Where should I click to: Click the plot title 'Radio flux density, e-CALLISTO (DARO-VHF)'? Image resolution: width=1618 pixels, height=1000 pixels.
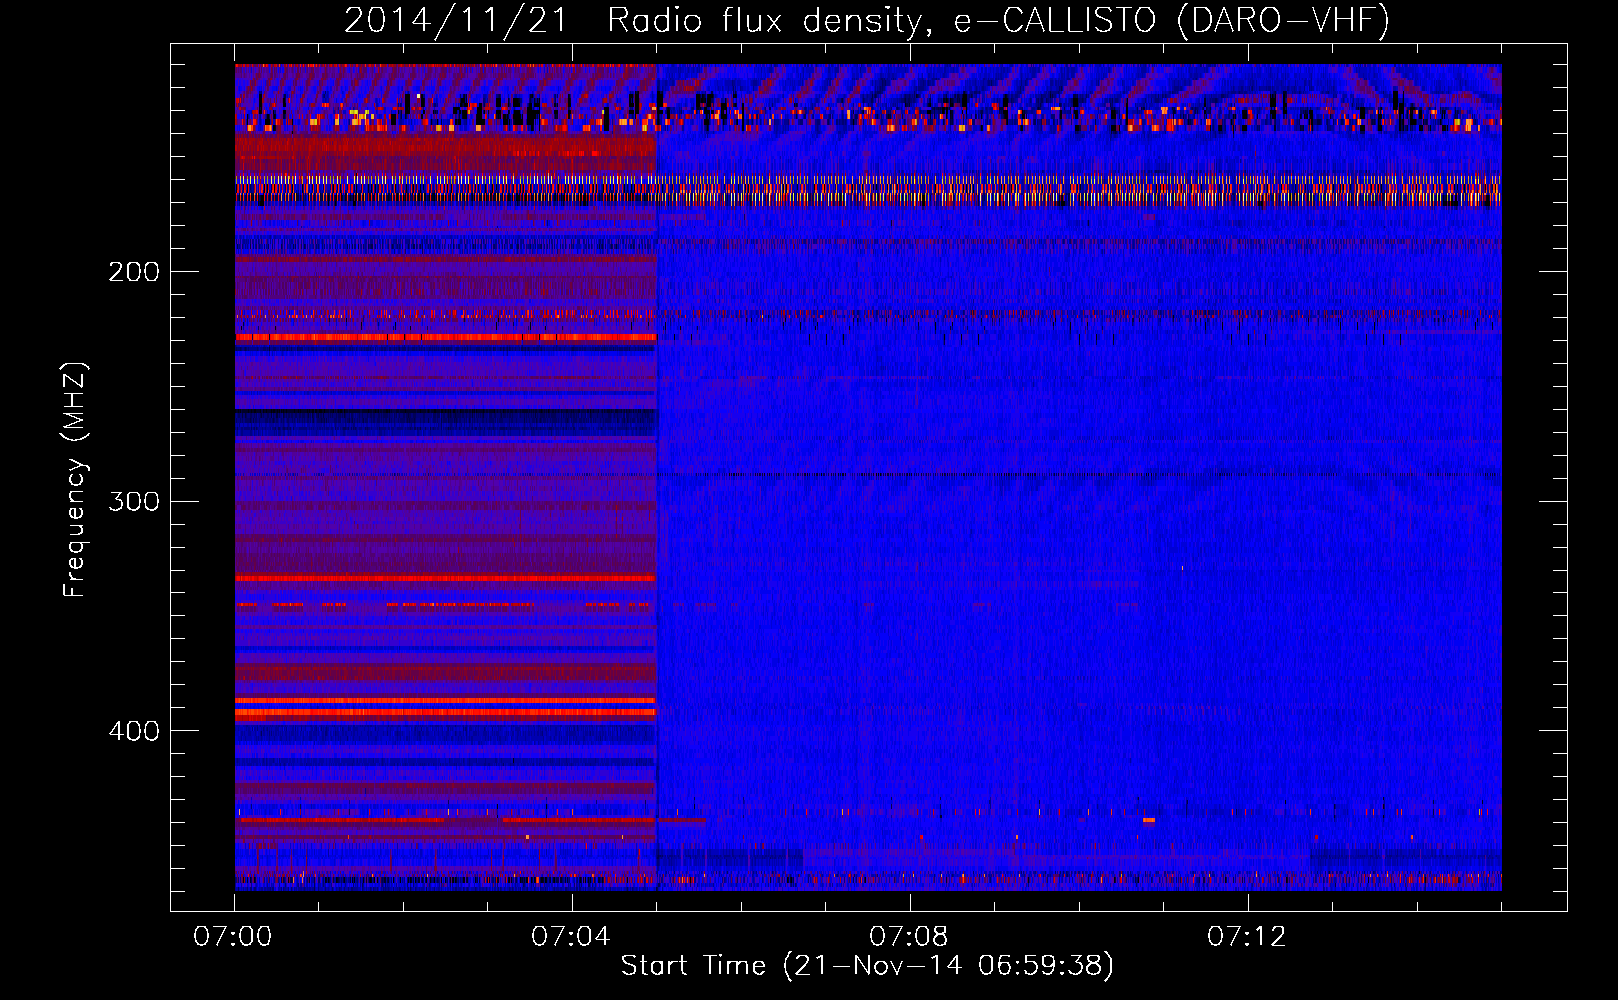coord(998,21)
